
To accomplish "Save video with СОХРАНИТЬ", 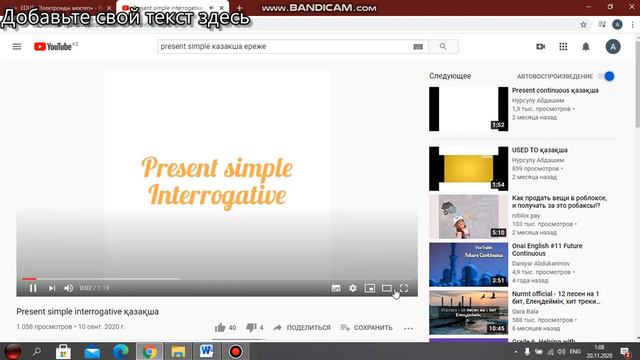I will [367, 328].
